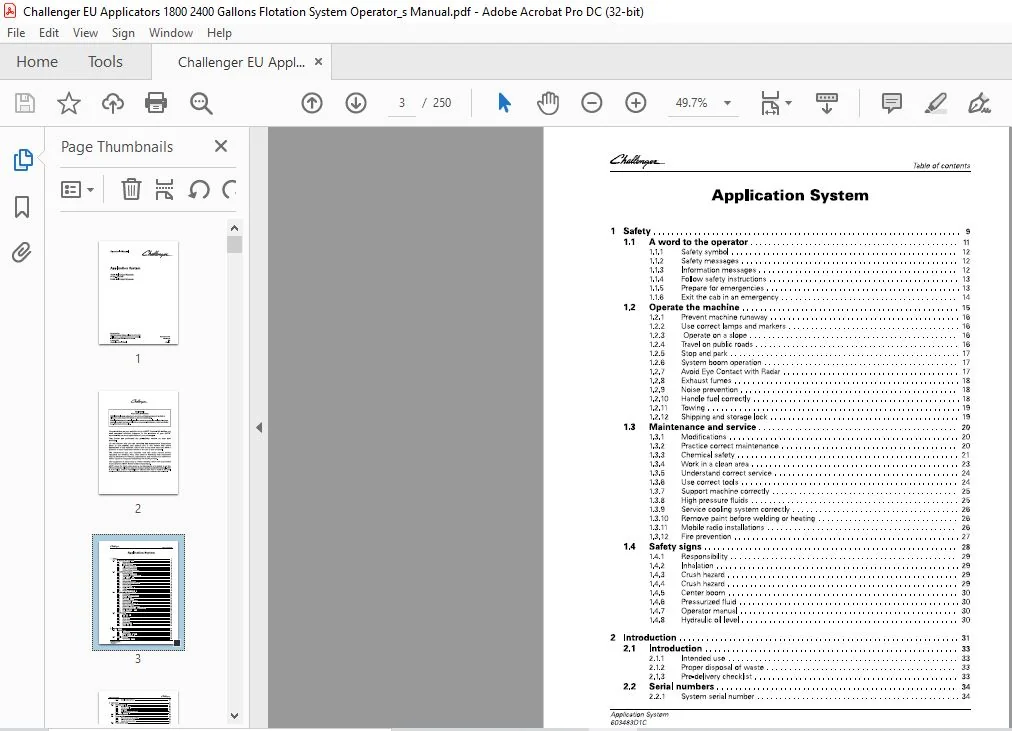This screenshot has height=731, width=1012.
Task: Choose the Selection arrow tool
Action: point(505,103)
